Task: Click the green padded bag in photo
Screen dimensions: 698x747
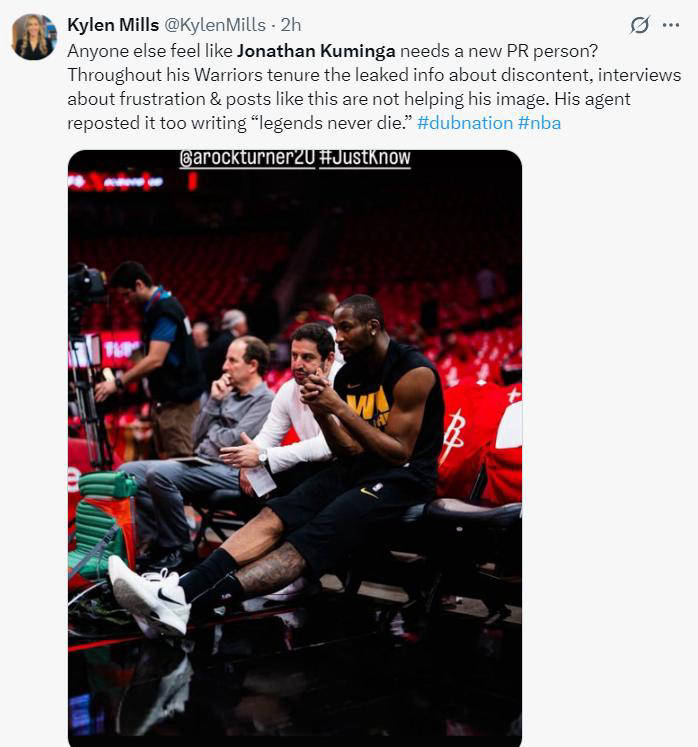Action: click(x=103, y=524)
